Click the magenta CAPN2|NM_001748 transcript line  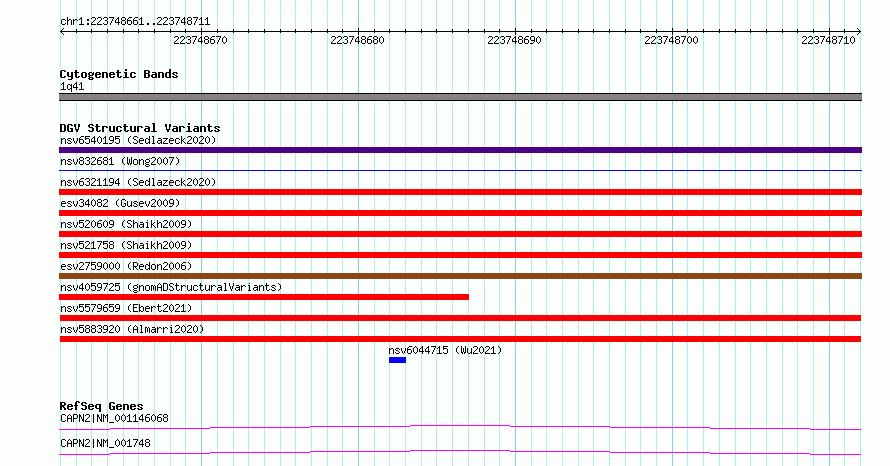coord(460,452)
